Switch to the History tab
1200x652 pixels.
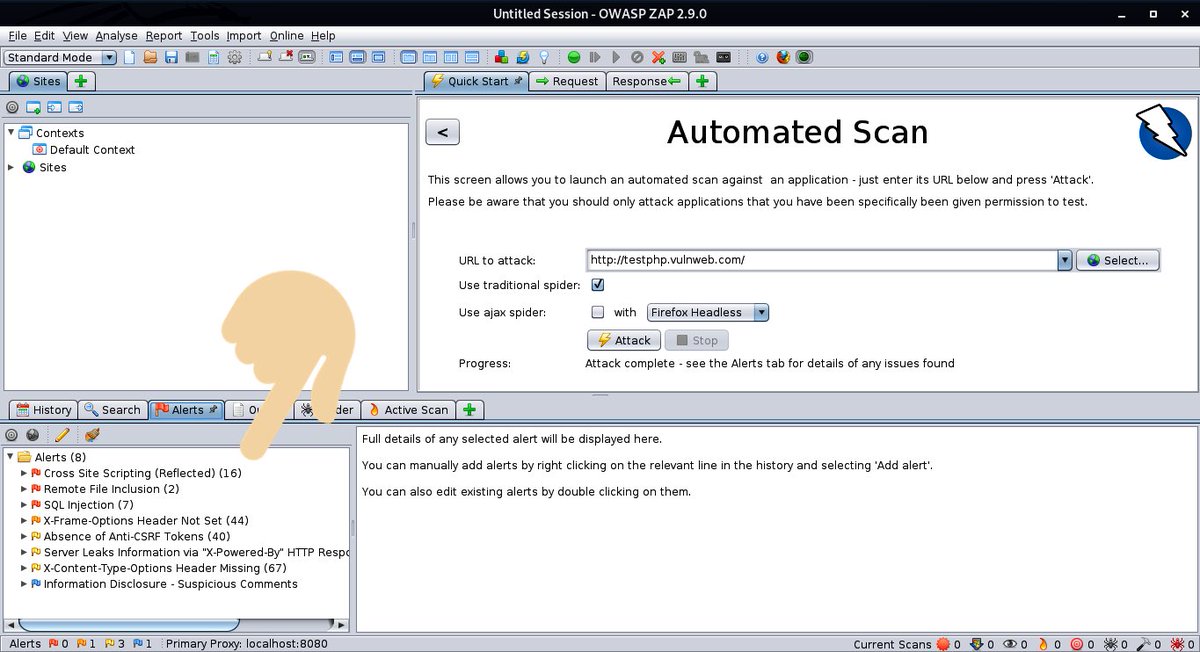44,410
